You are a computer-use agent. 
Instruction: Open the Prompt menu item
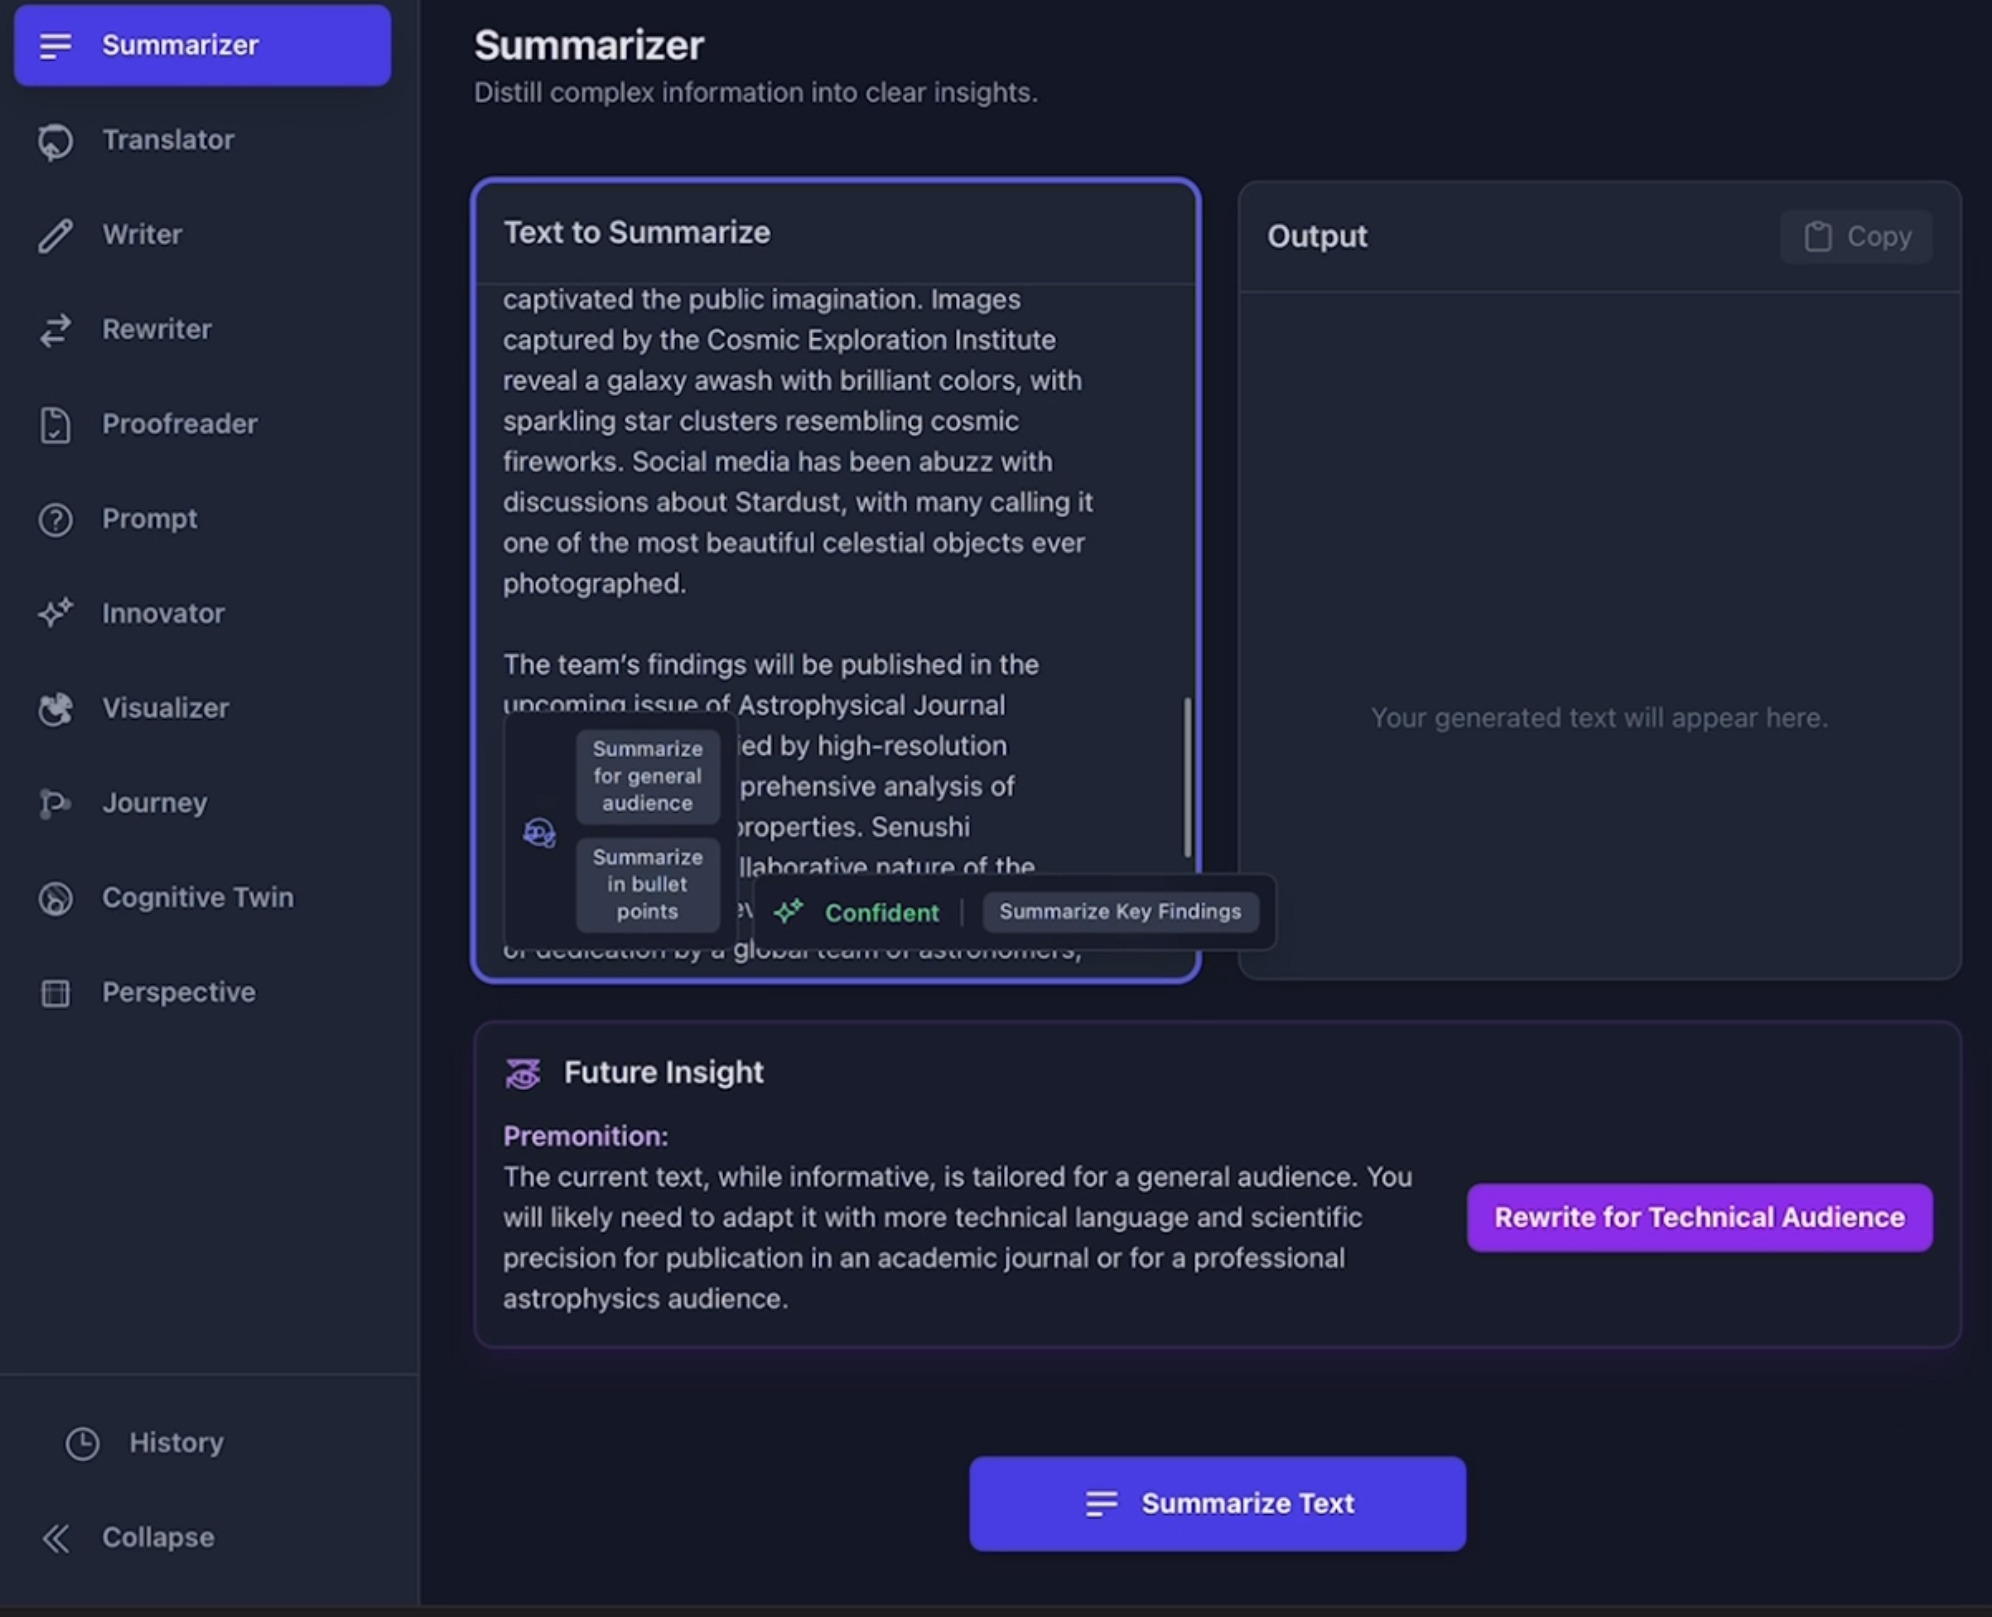tap(149, 519)
